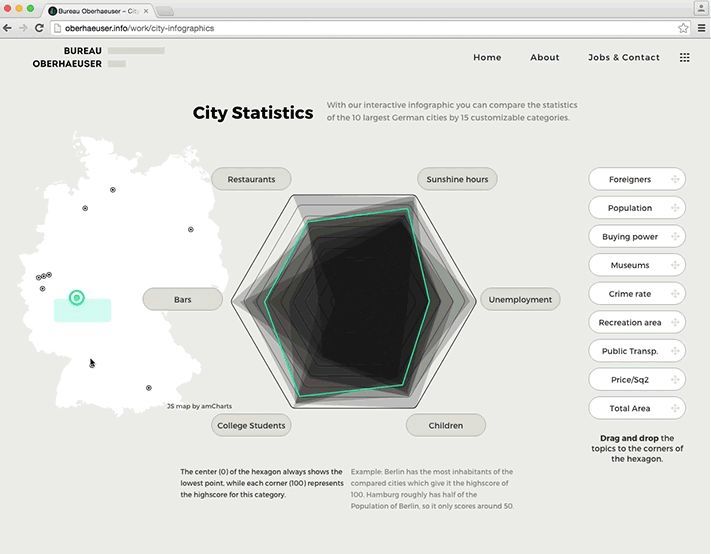The image size is (711, 554).
Task: Open the About page
Action: (545, 58)
